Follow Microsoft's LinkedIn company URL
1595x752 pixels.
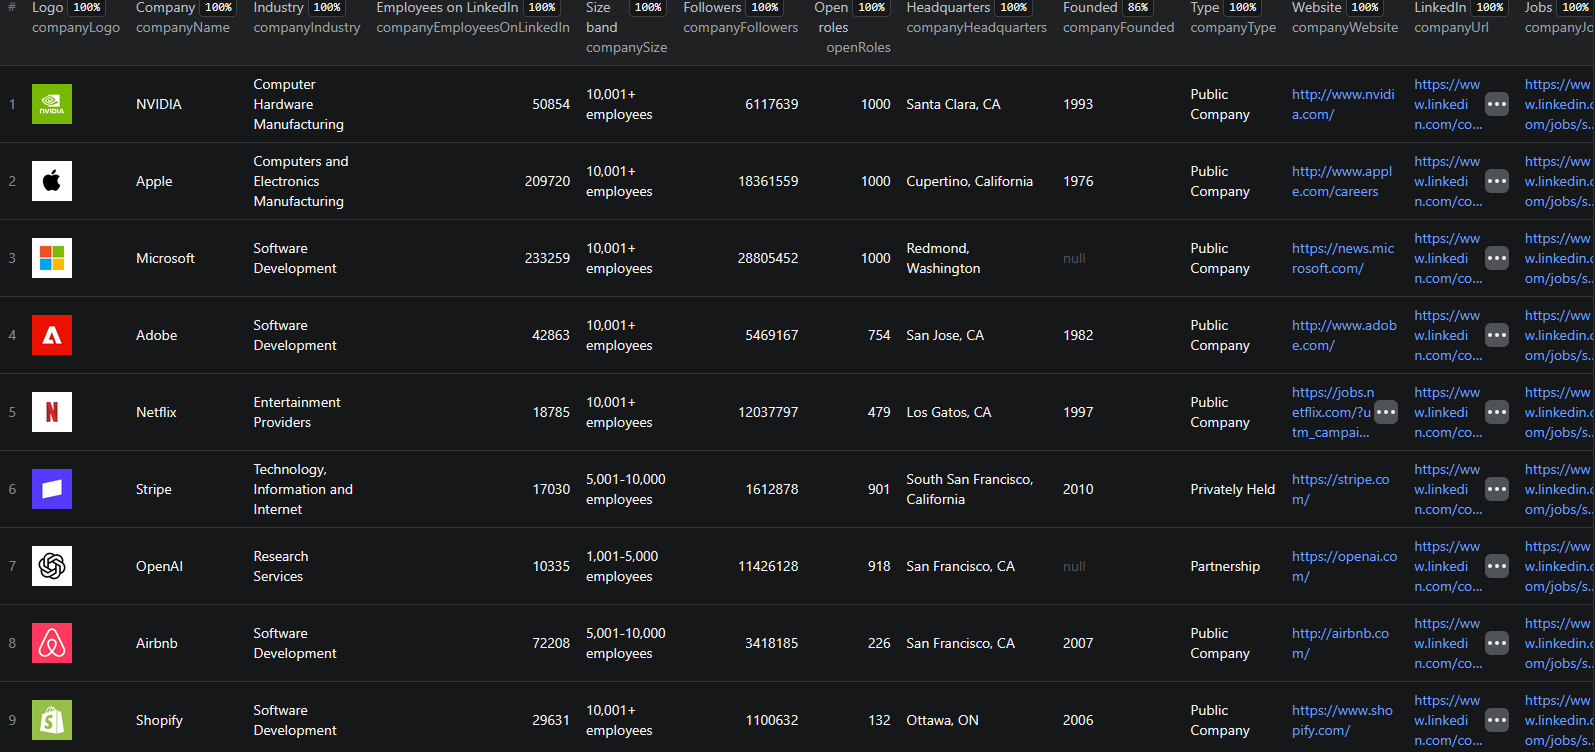coord(1448,258)
